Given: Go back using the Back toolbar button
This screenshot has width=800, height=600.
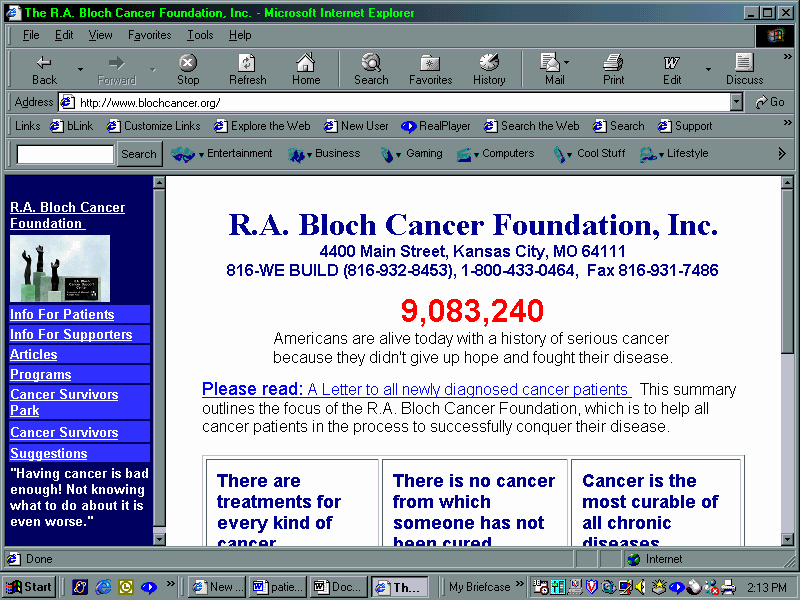Looking at the screenshot, I should click(44, 70).
